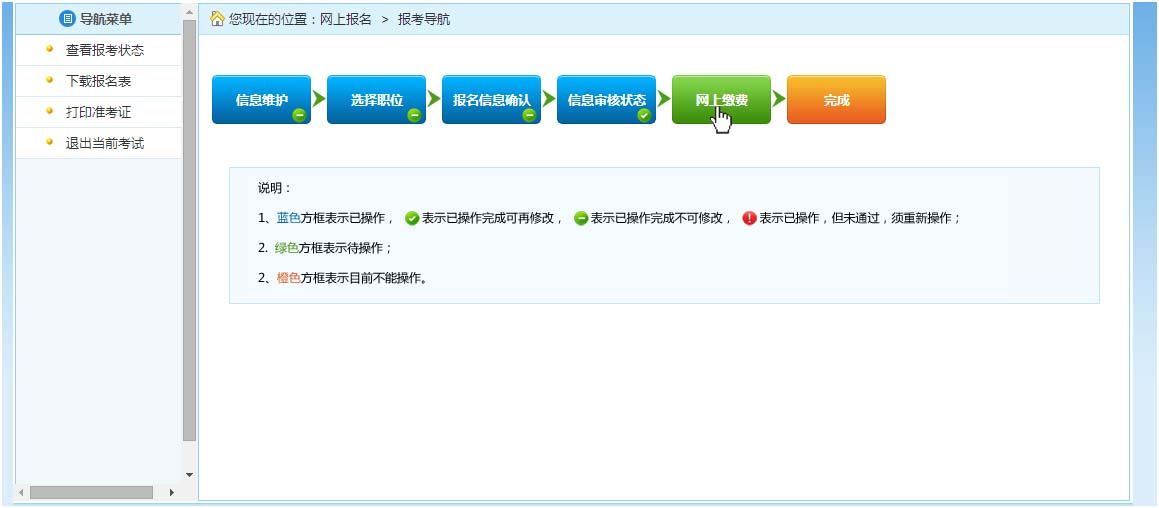Proceed to 网上缴费 payment step
Viewport: 1159px width, 508px height.
coord(721,99)
